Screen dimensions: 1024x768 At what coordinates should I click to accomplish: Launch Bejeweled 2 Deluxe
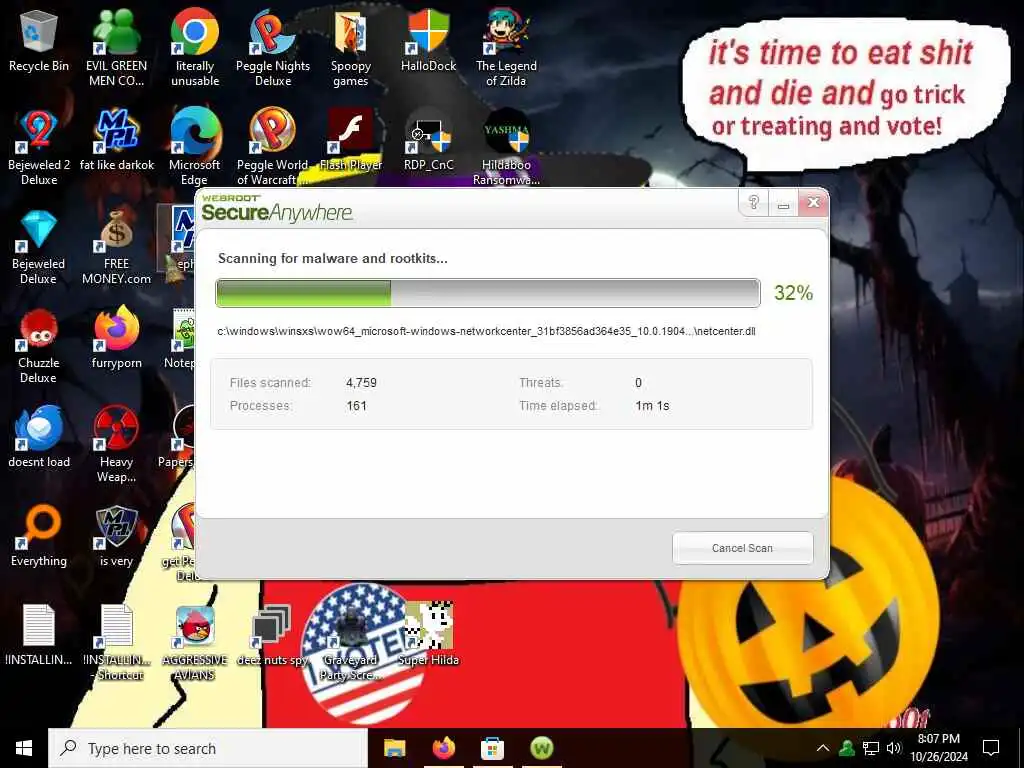point(39,147)
